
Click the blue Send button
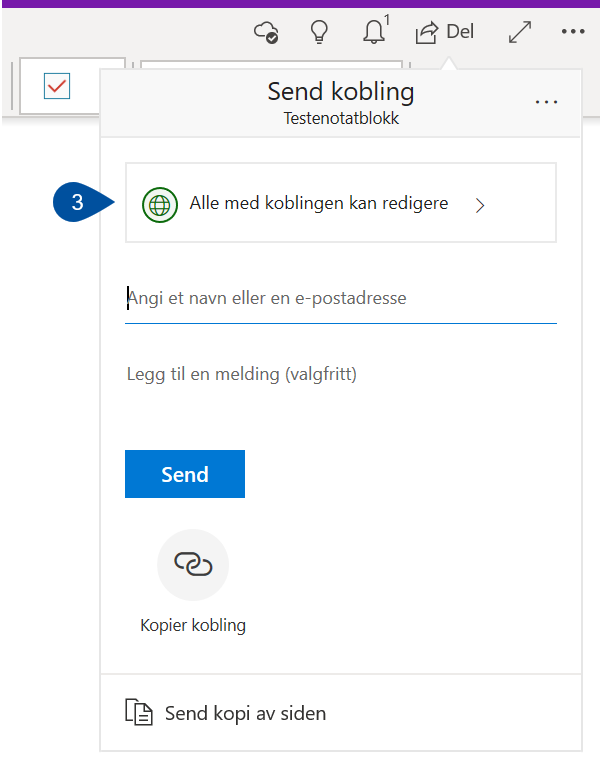coord(185,474)
